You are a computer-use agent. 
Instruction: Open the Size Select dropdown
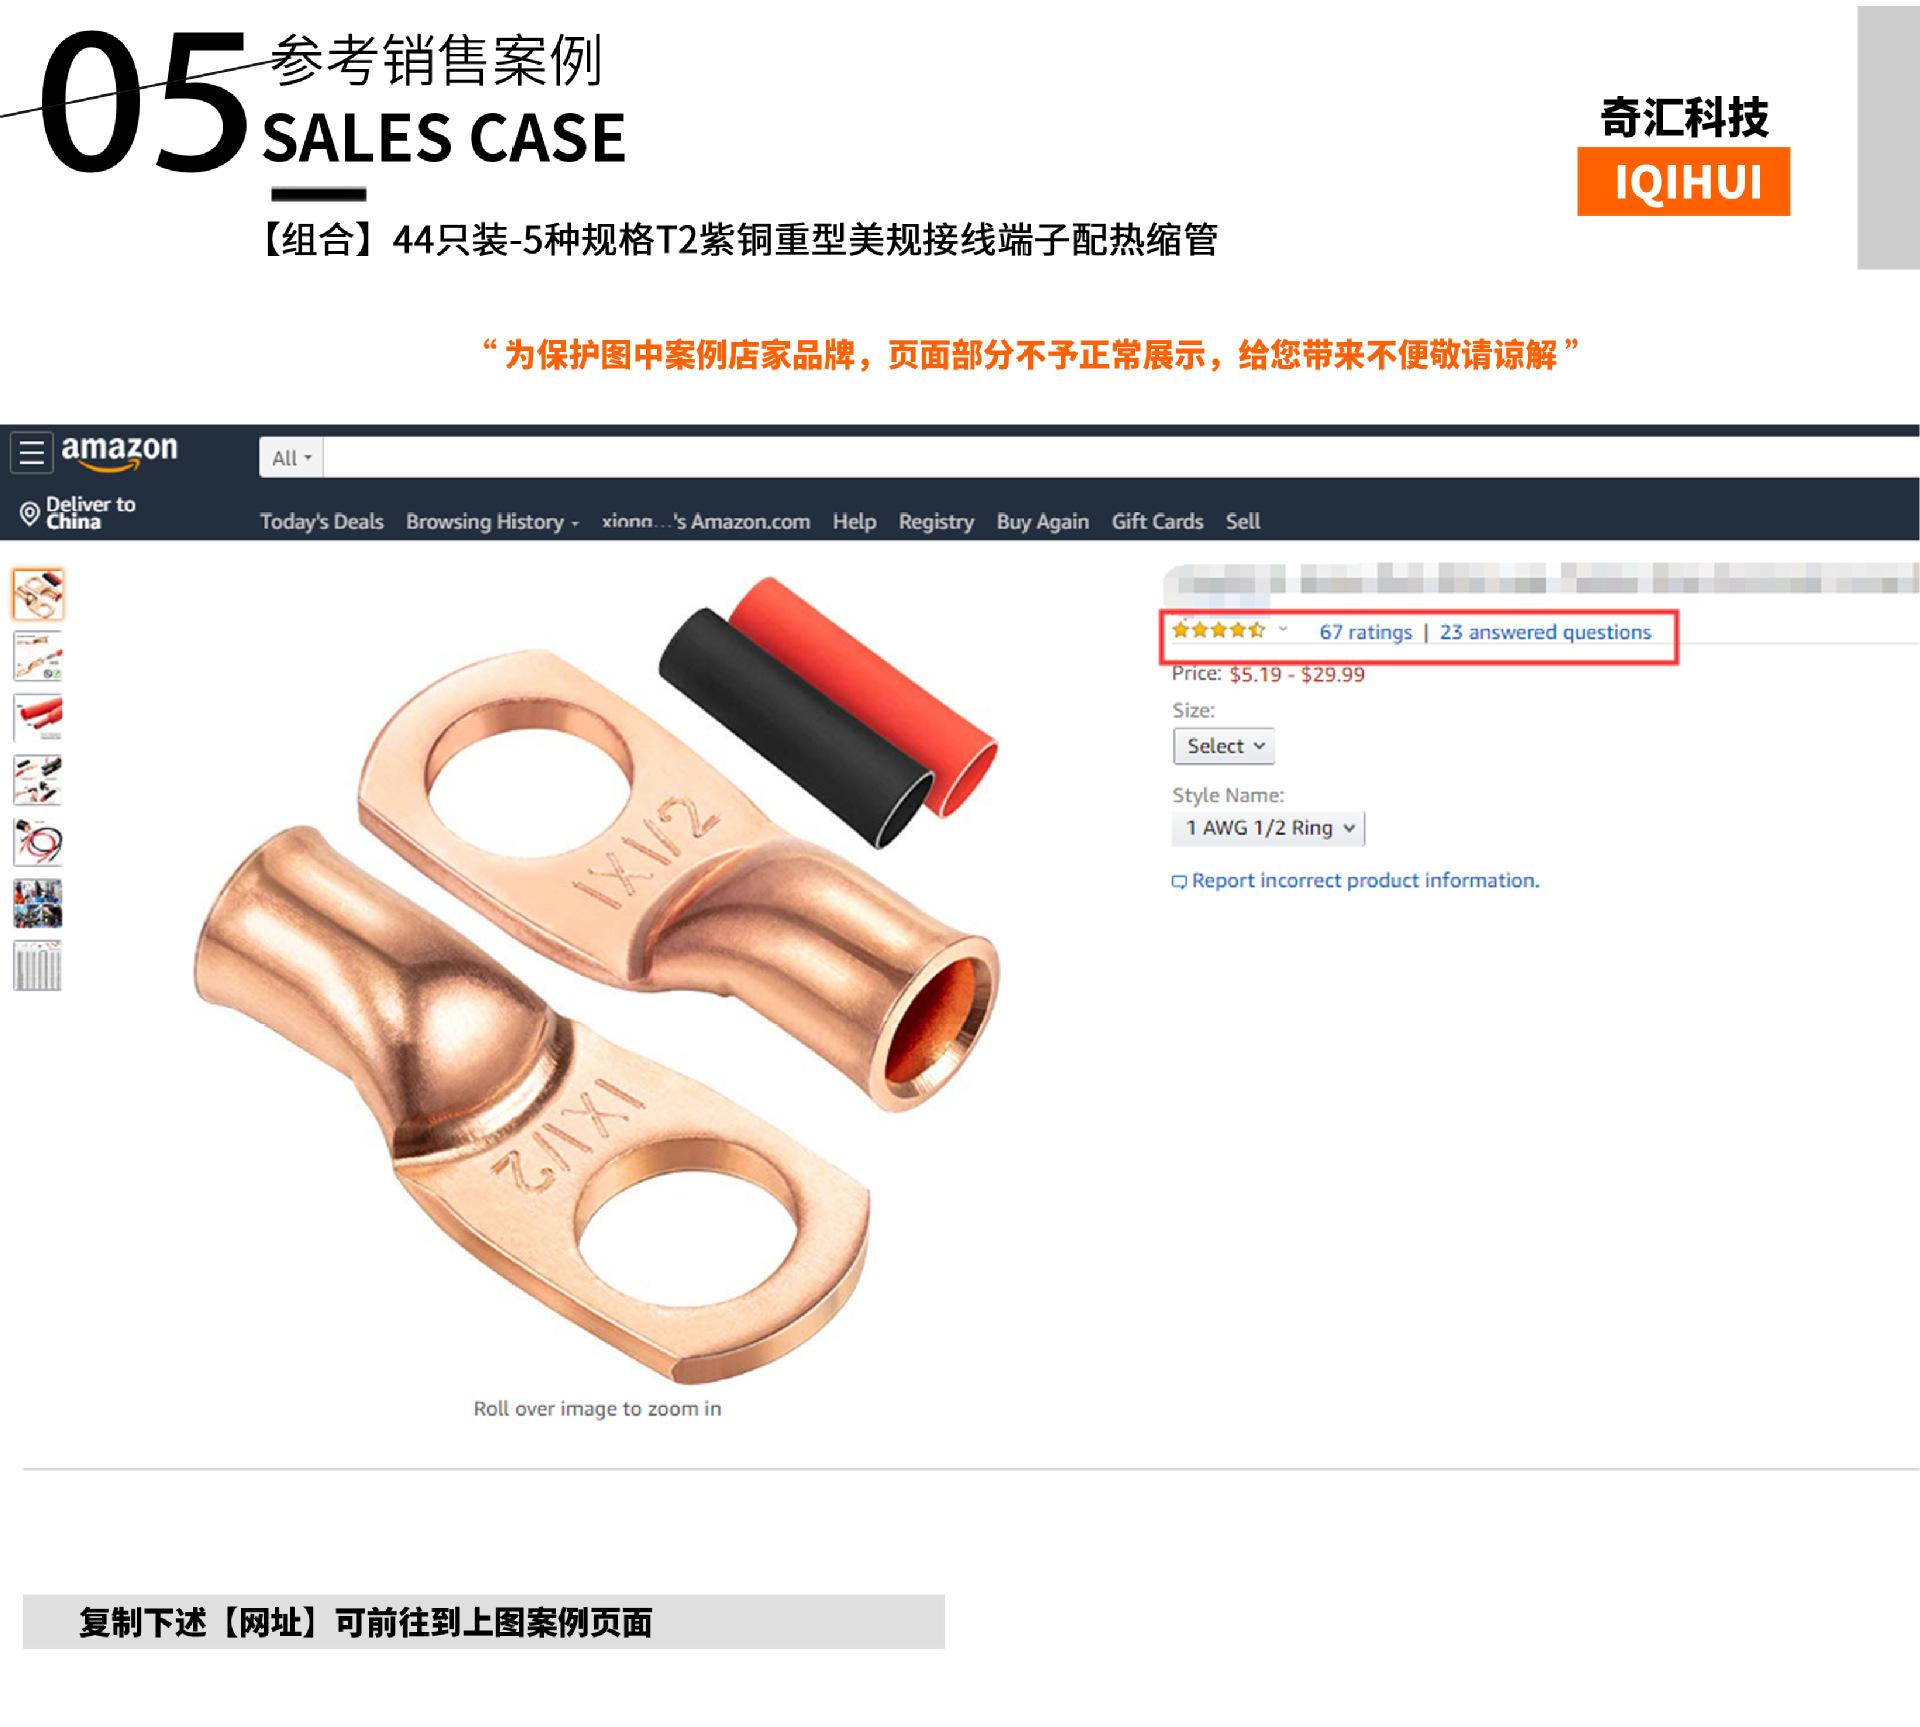[x=1224, y=746]
